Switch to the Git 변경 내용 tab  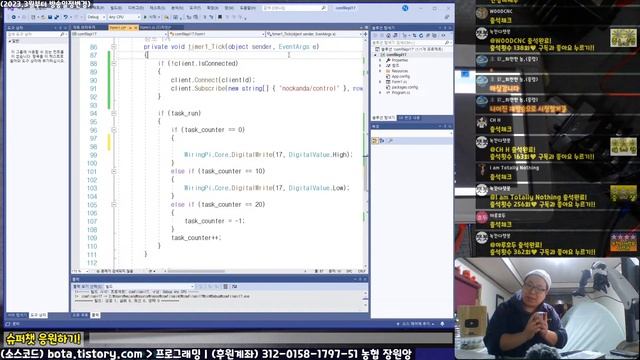[x=409, y=118]
